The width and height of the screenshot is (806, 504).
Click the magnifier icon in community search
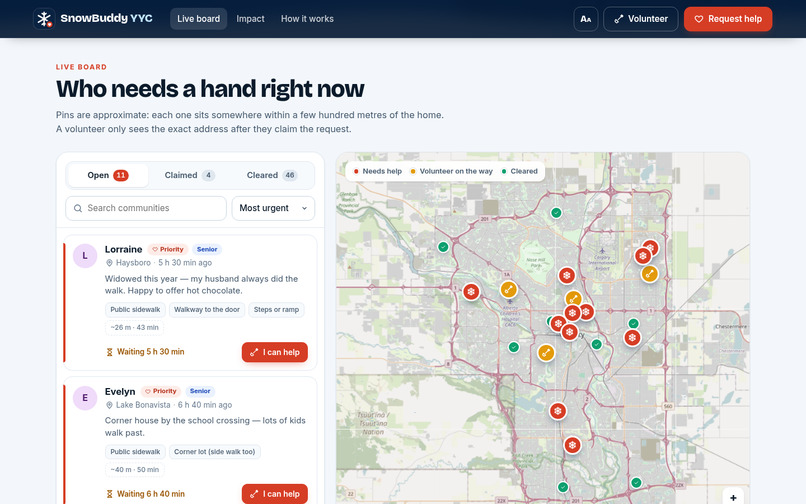(x=78, y=208)
